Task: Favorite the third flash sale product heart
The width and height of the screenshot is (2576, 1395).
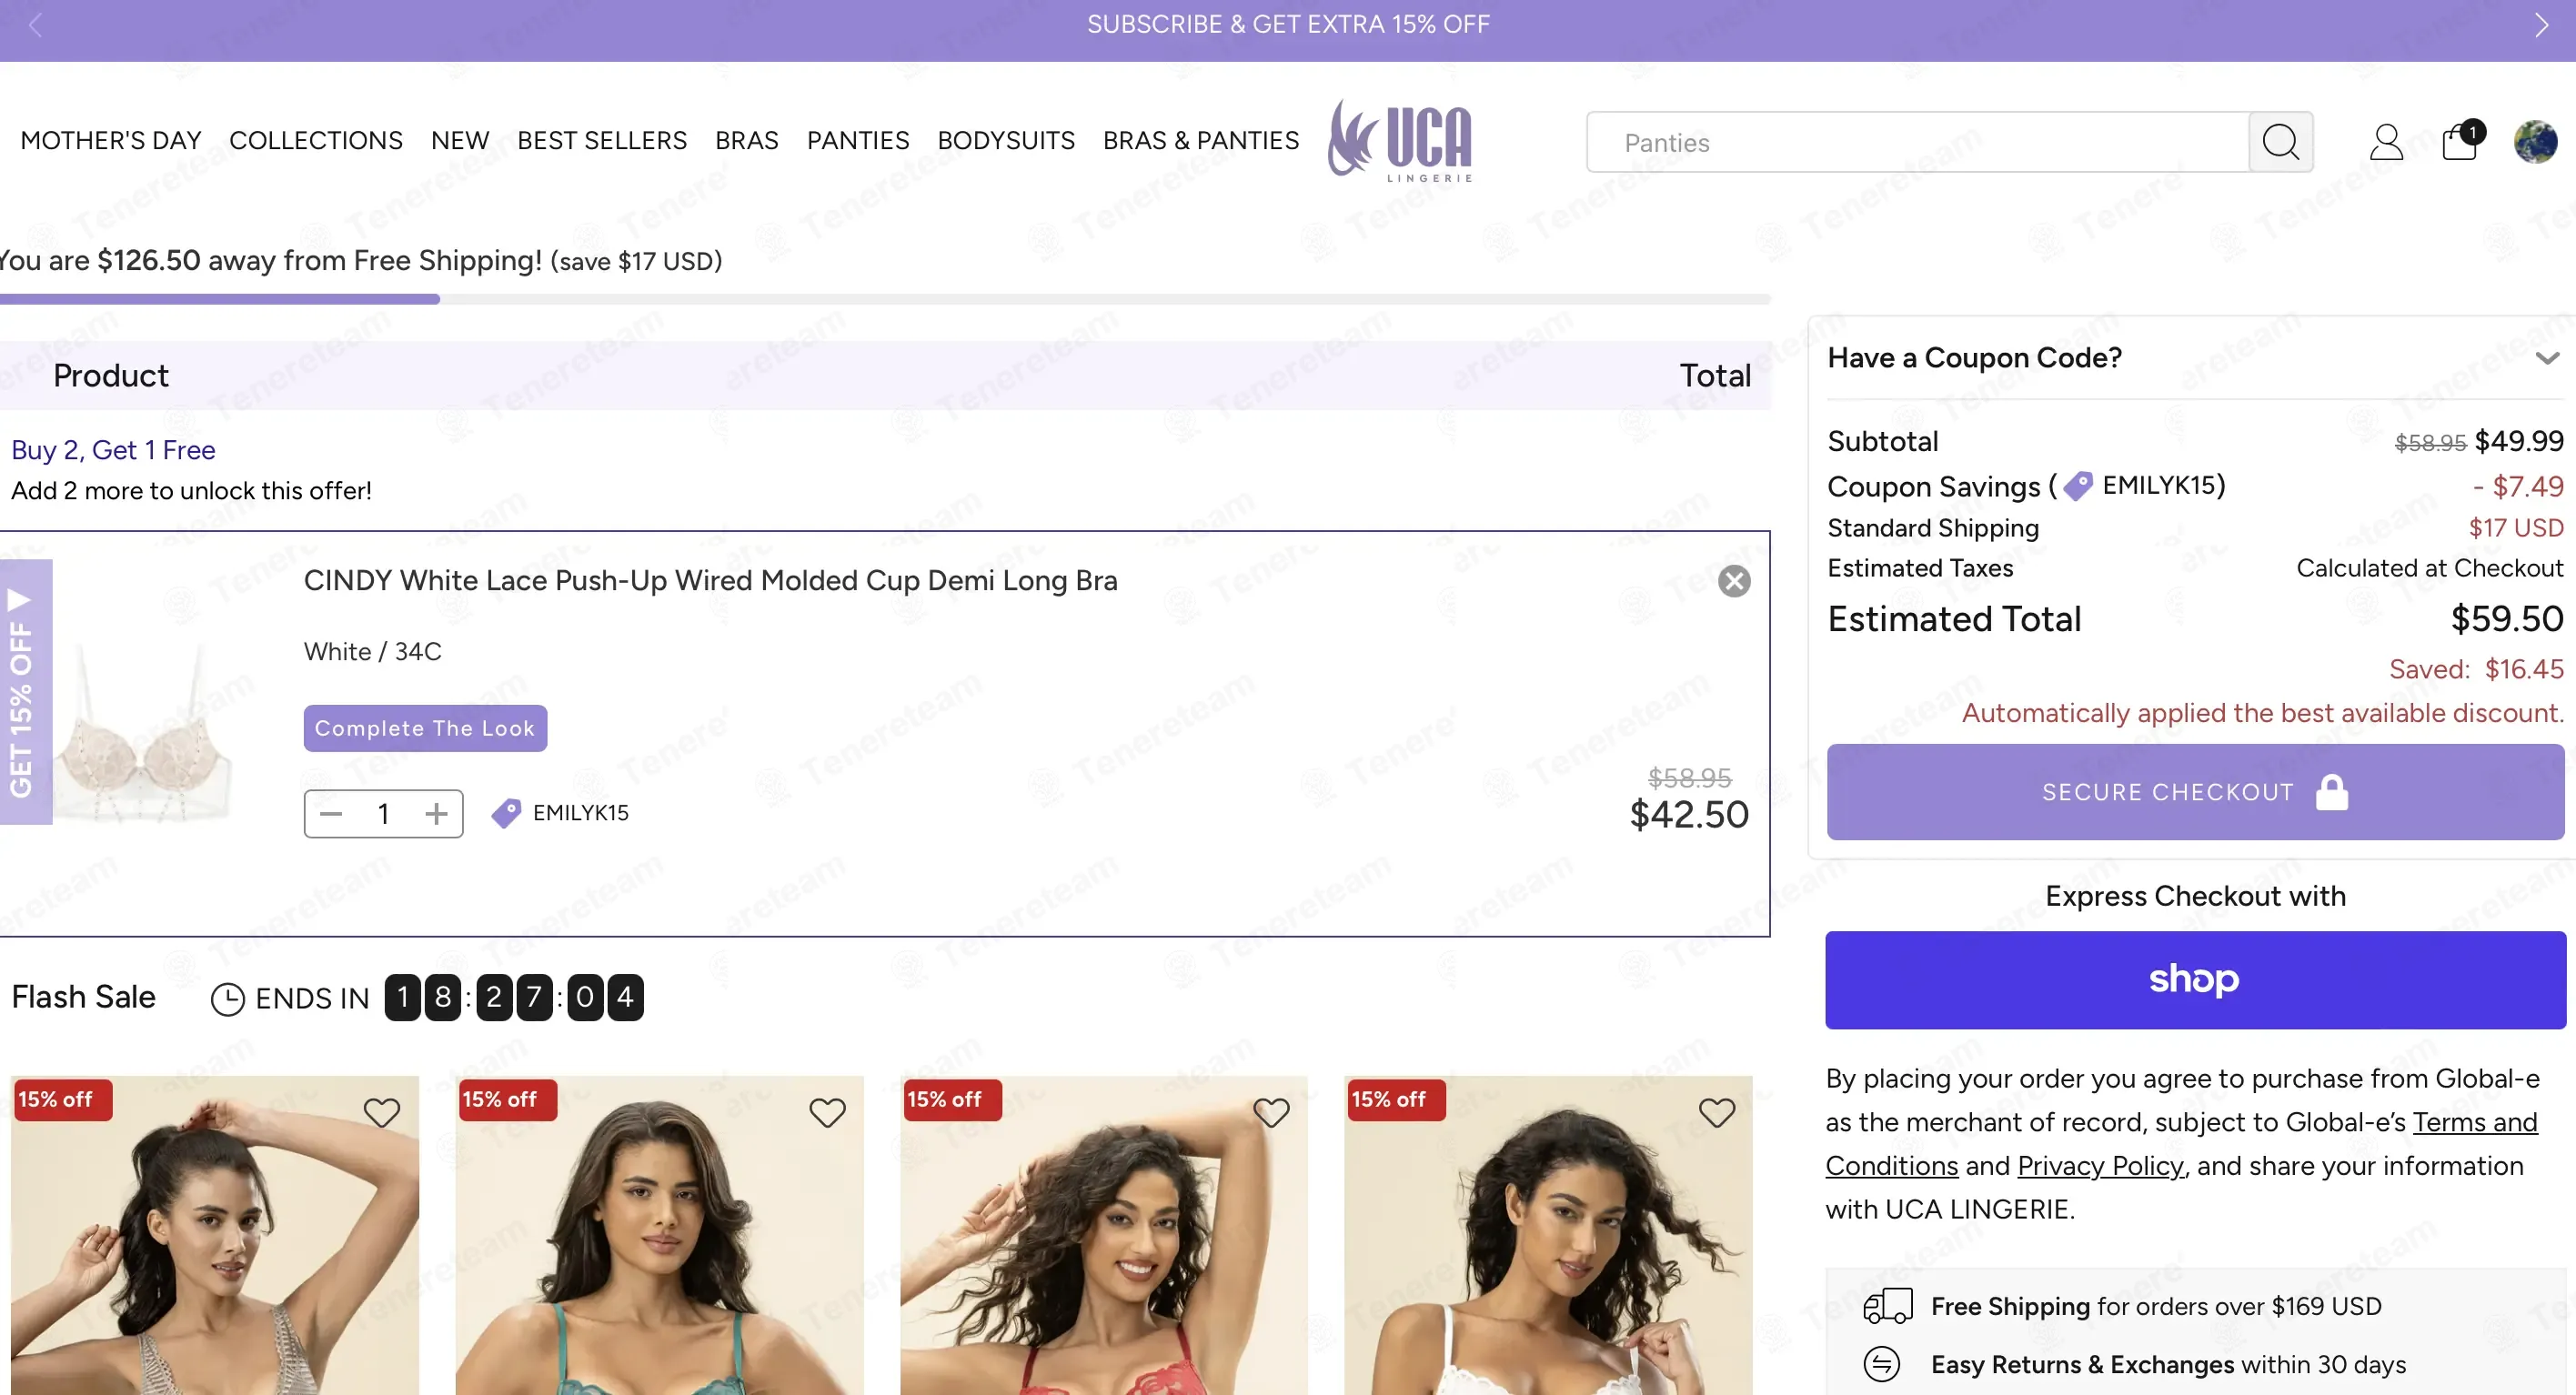Action: pyautogui.click(x=1271, y=1113)
